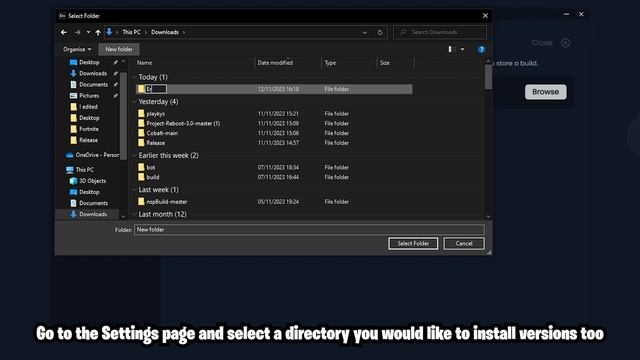Select Release folder in file list
Viewport: 640px width, 360px height.
[x=156, y=143]
